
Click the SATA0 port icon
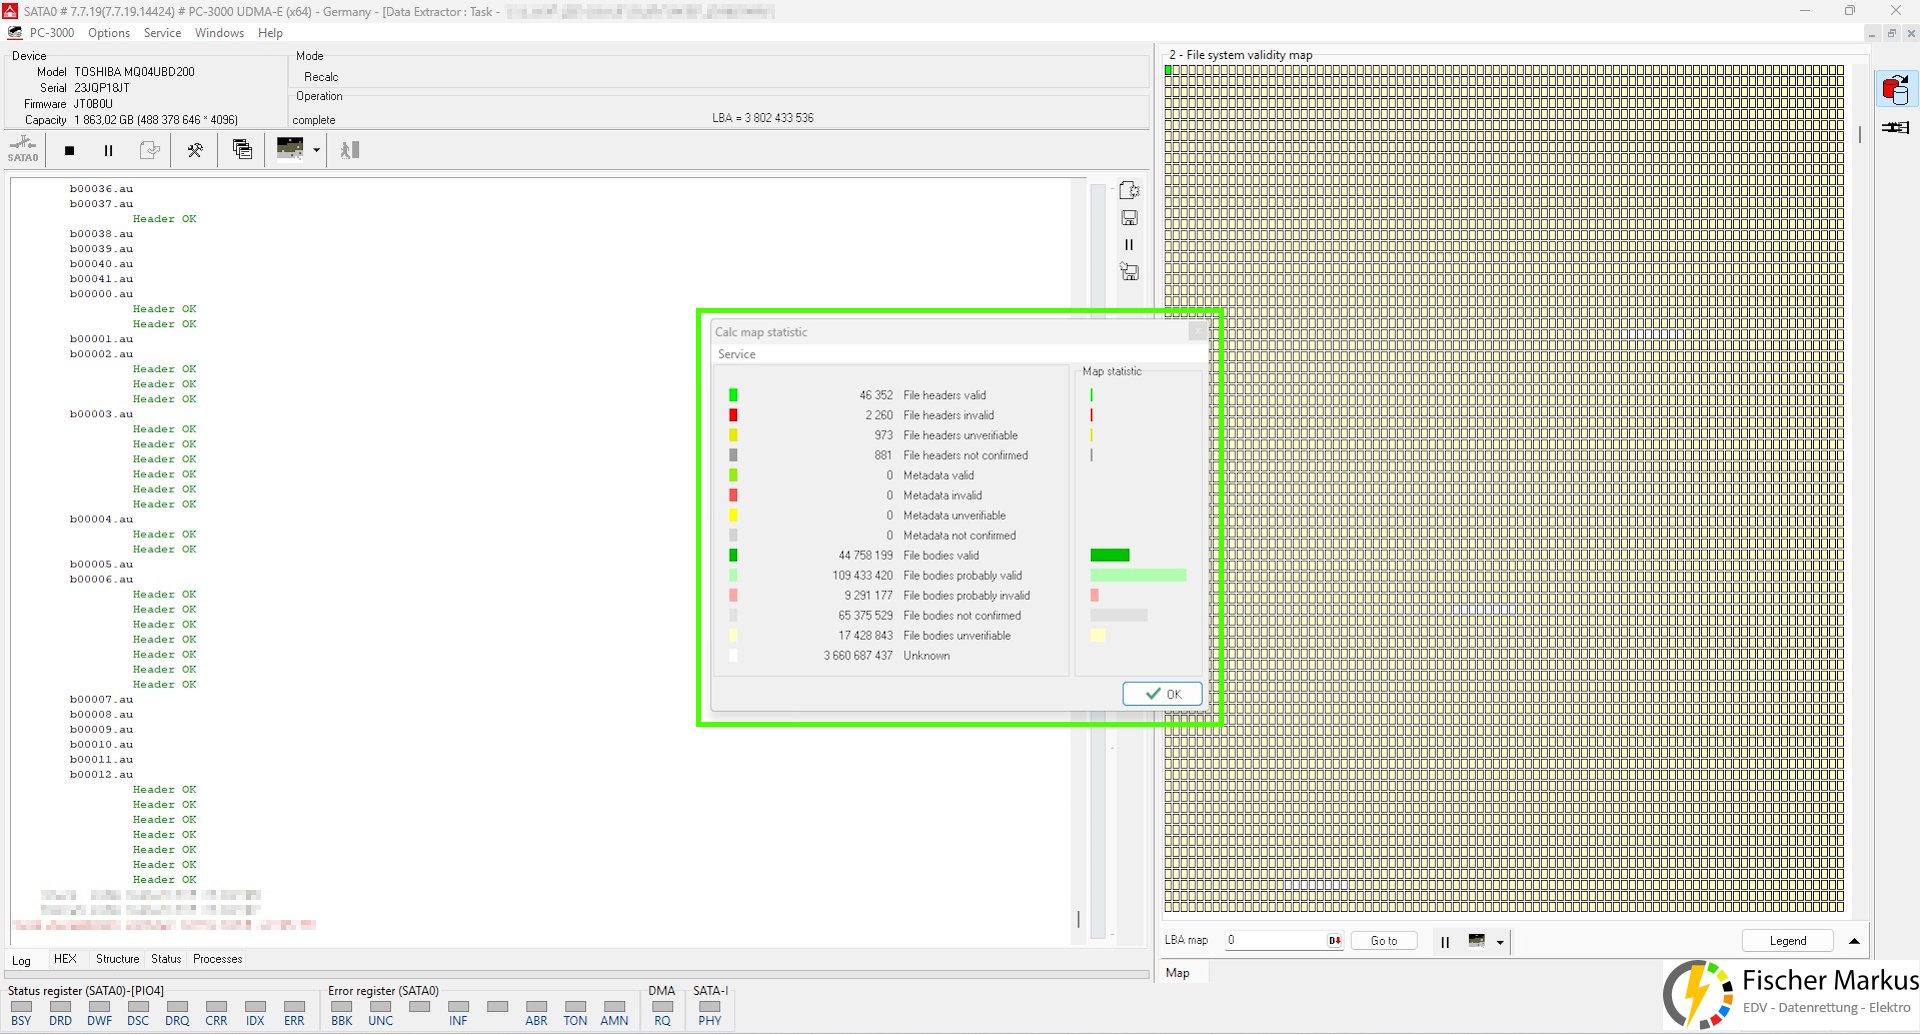22,150
